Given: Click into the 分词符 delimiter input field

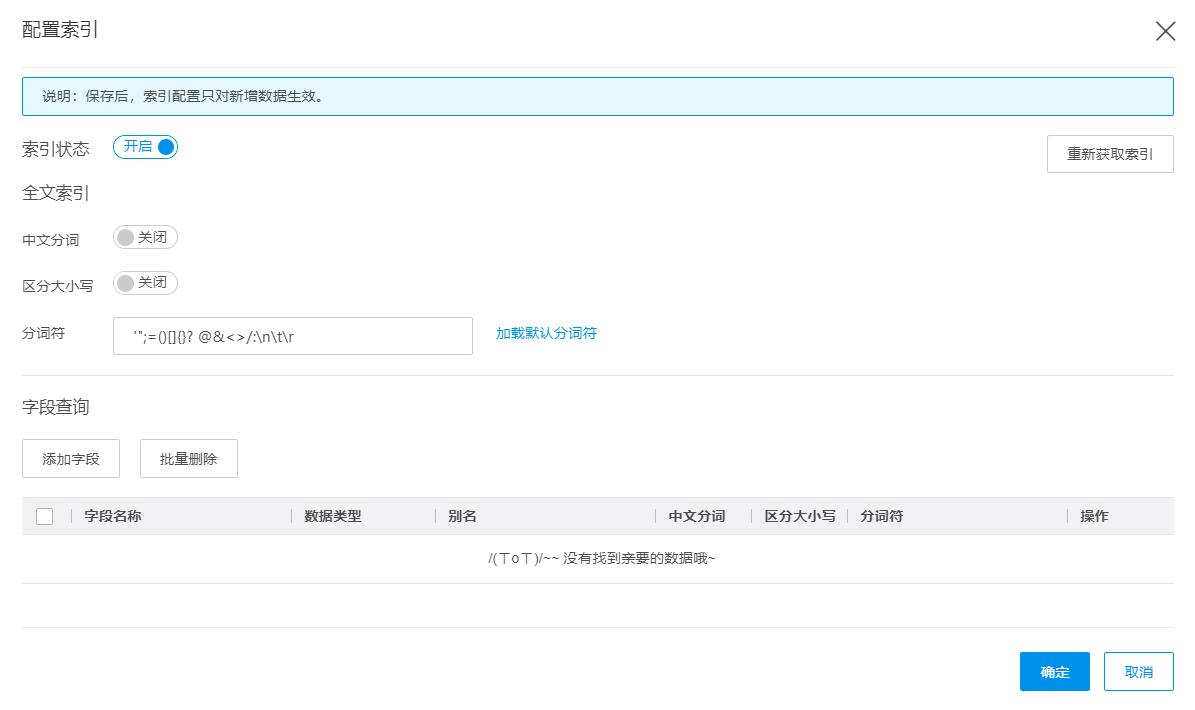Looking at the screenshot, I should click(292, 336).
